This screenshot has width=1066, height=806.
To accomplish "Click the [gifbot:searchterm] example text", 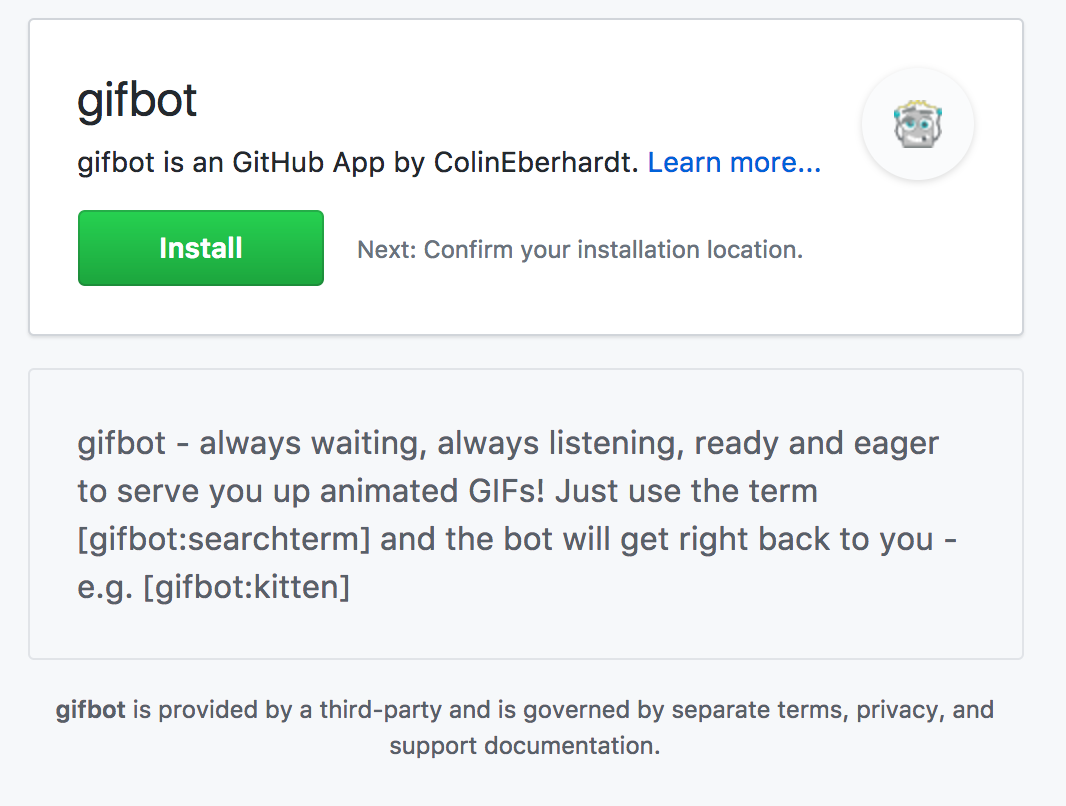I will coord(224,539).
